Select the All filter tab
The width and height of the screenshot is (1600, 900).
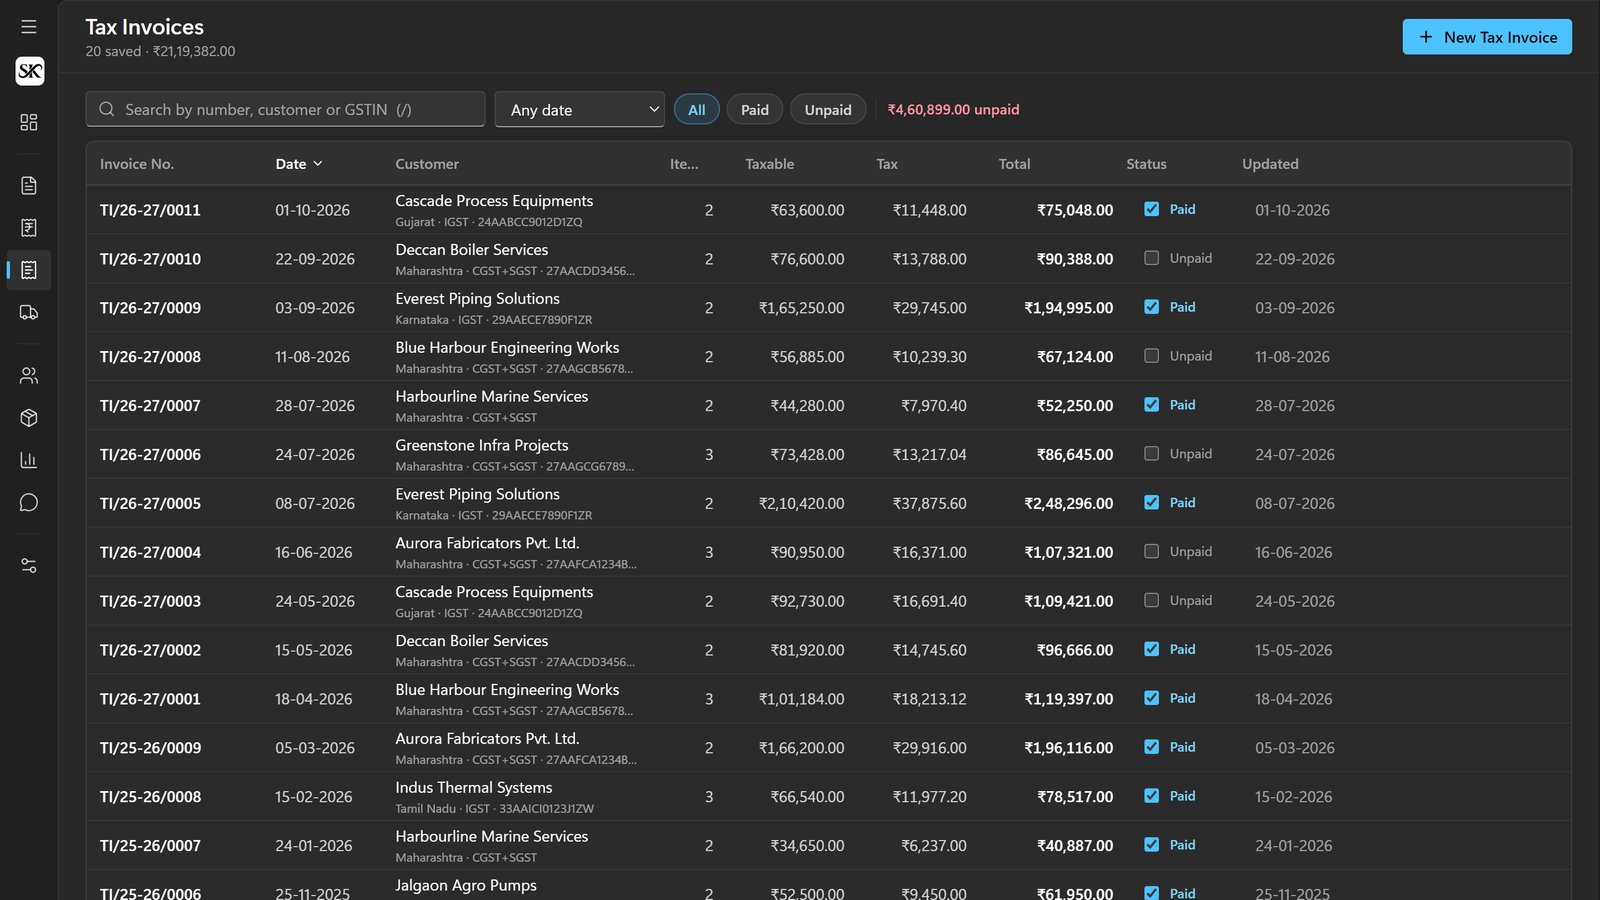point(697,110)
